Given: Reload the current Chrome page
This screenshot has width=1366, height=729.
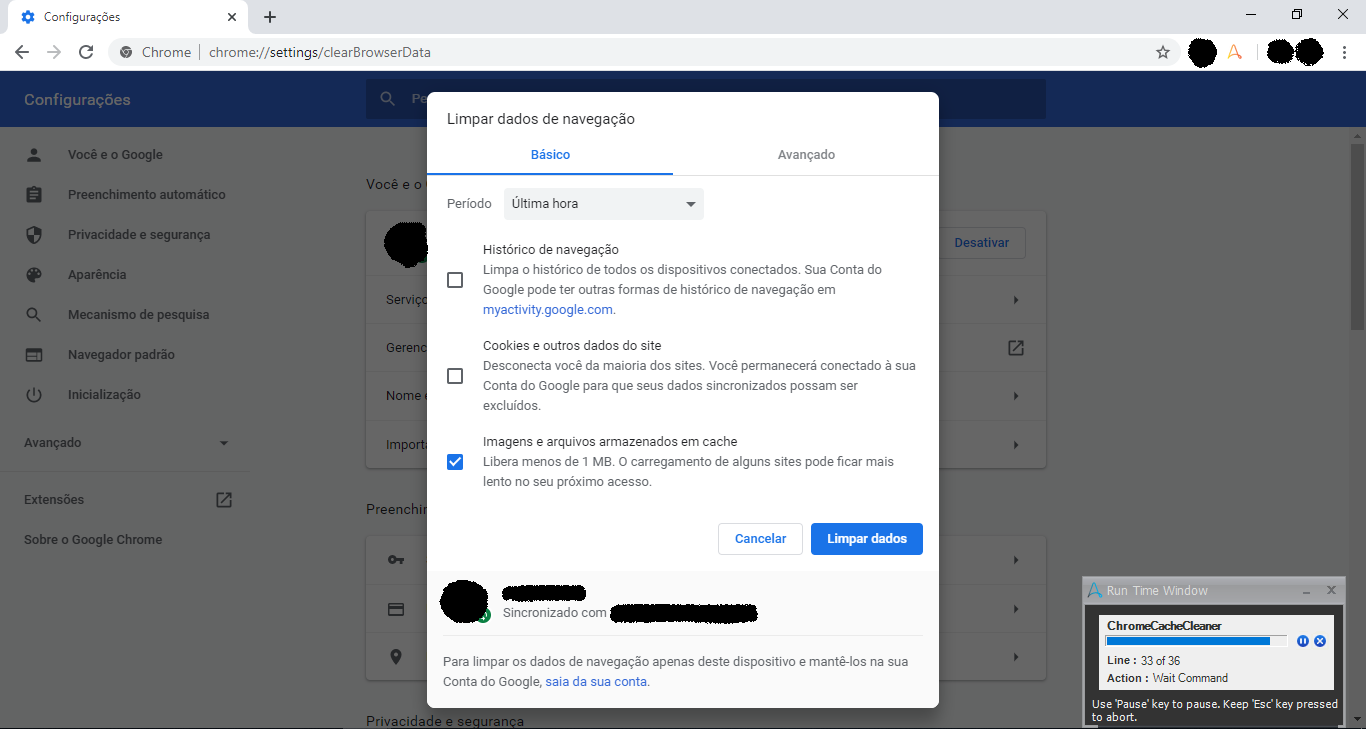Looking at the screenshot, I should 86,52.
